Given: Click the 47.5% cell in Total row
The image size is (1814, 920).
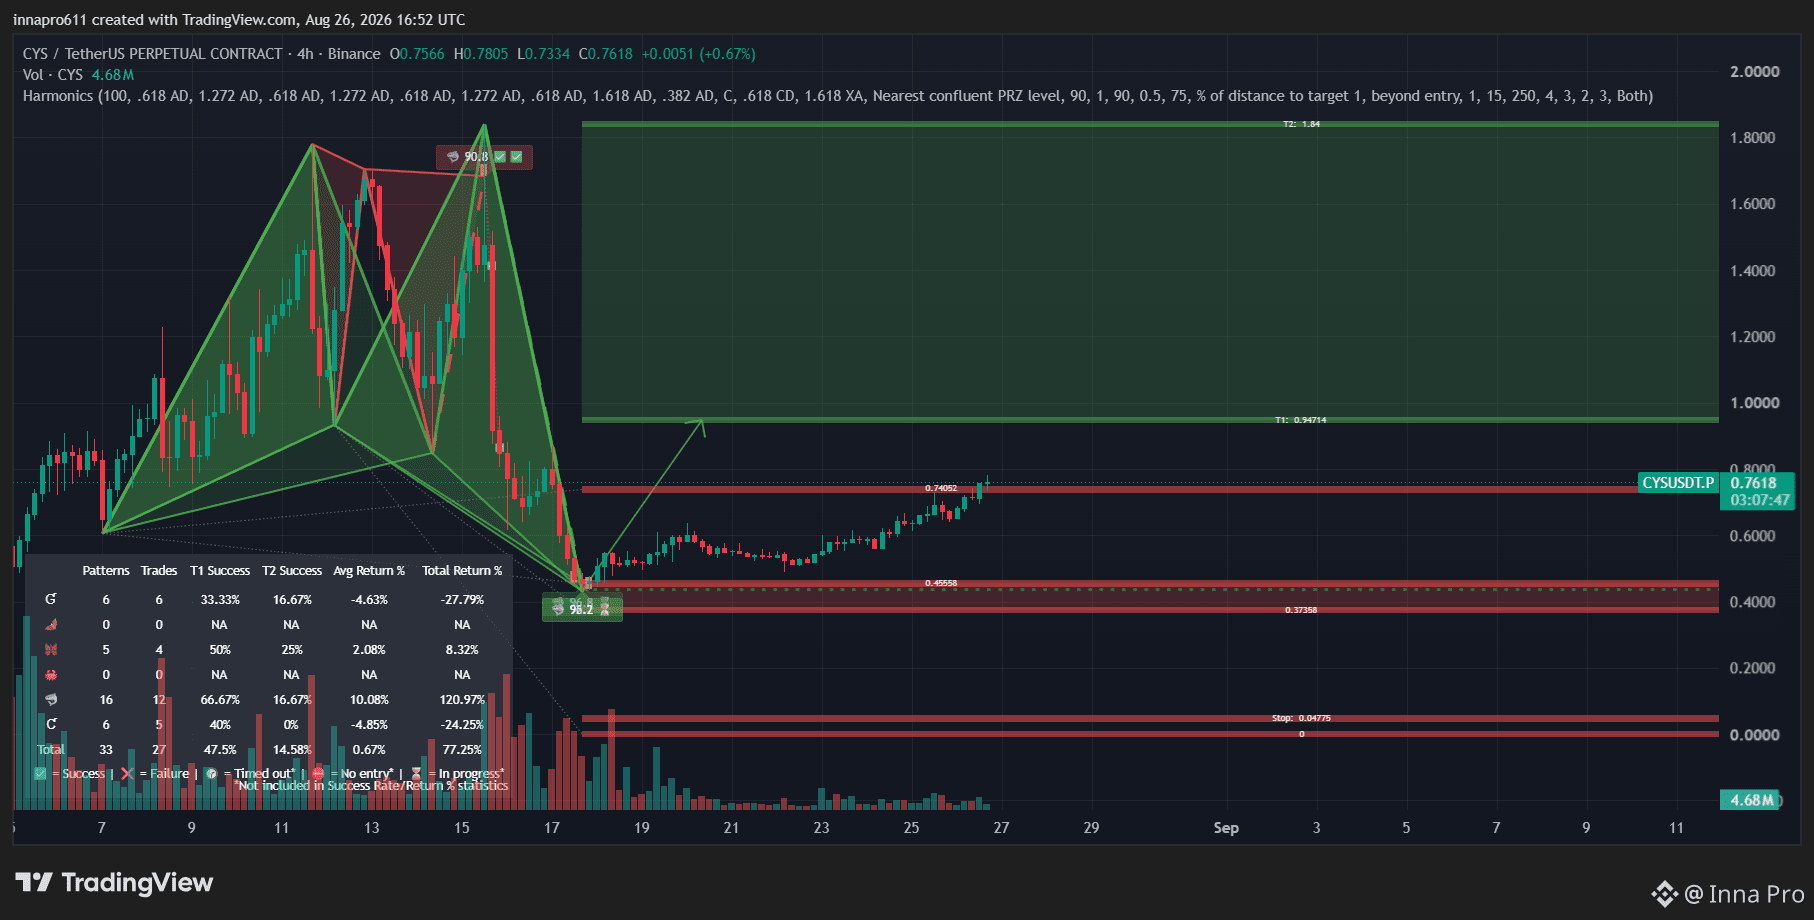Looking at the screenshot, I should (220, 750).
